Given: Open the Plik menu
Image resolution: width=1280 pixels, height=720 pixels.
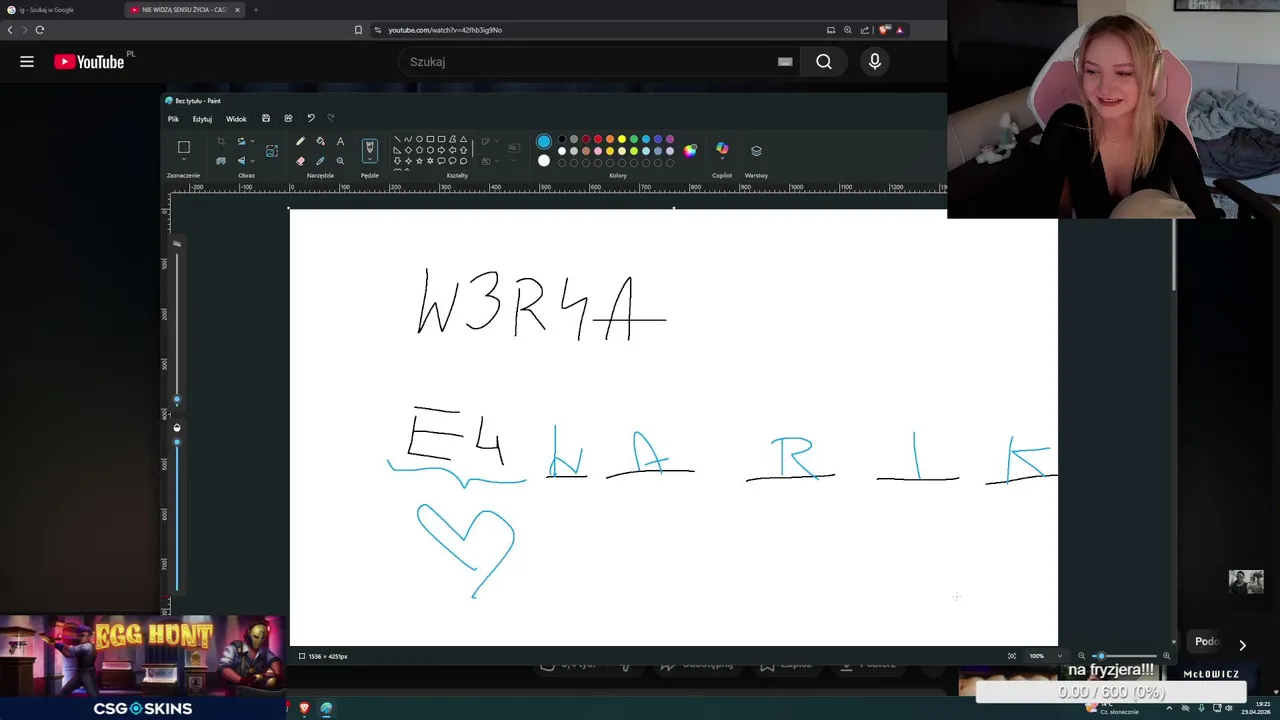Looking at the screenshot, I should pos(173,119).
